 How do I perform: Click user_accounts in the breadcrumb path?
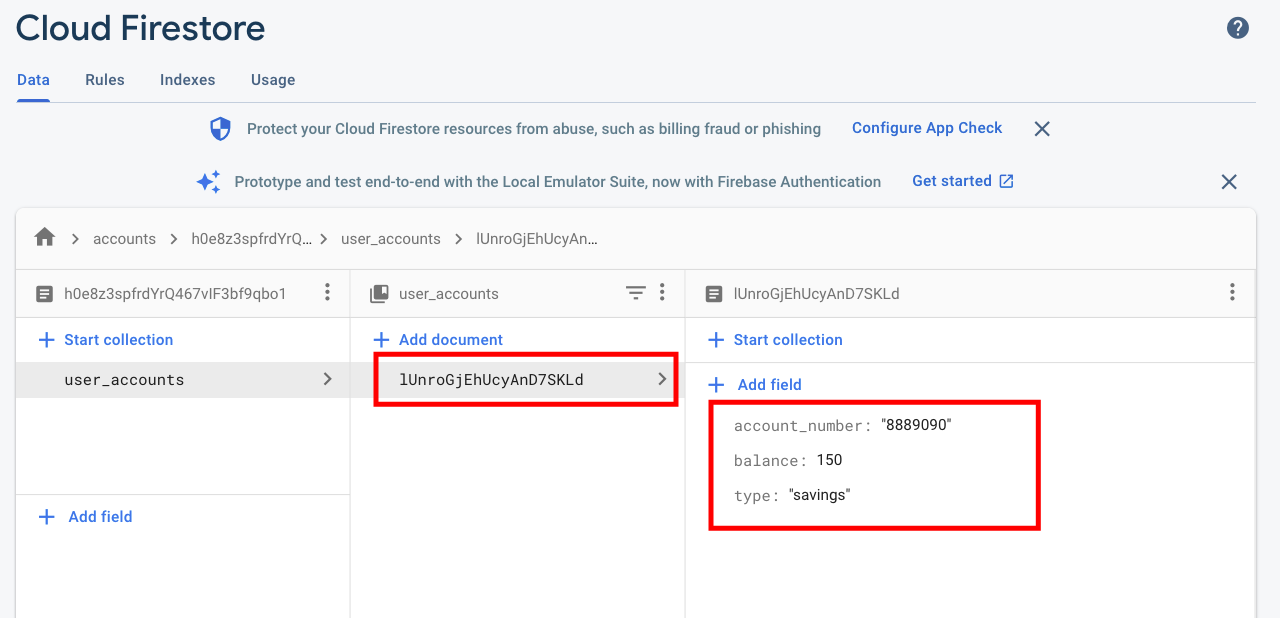tap(391, 239)
